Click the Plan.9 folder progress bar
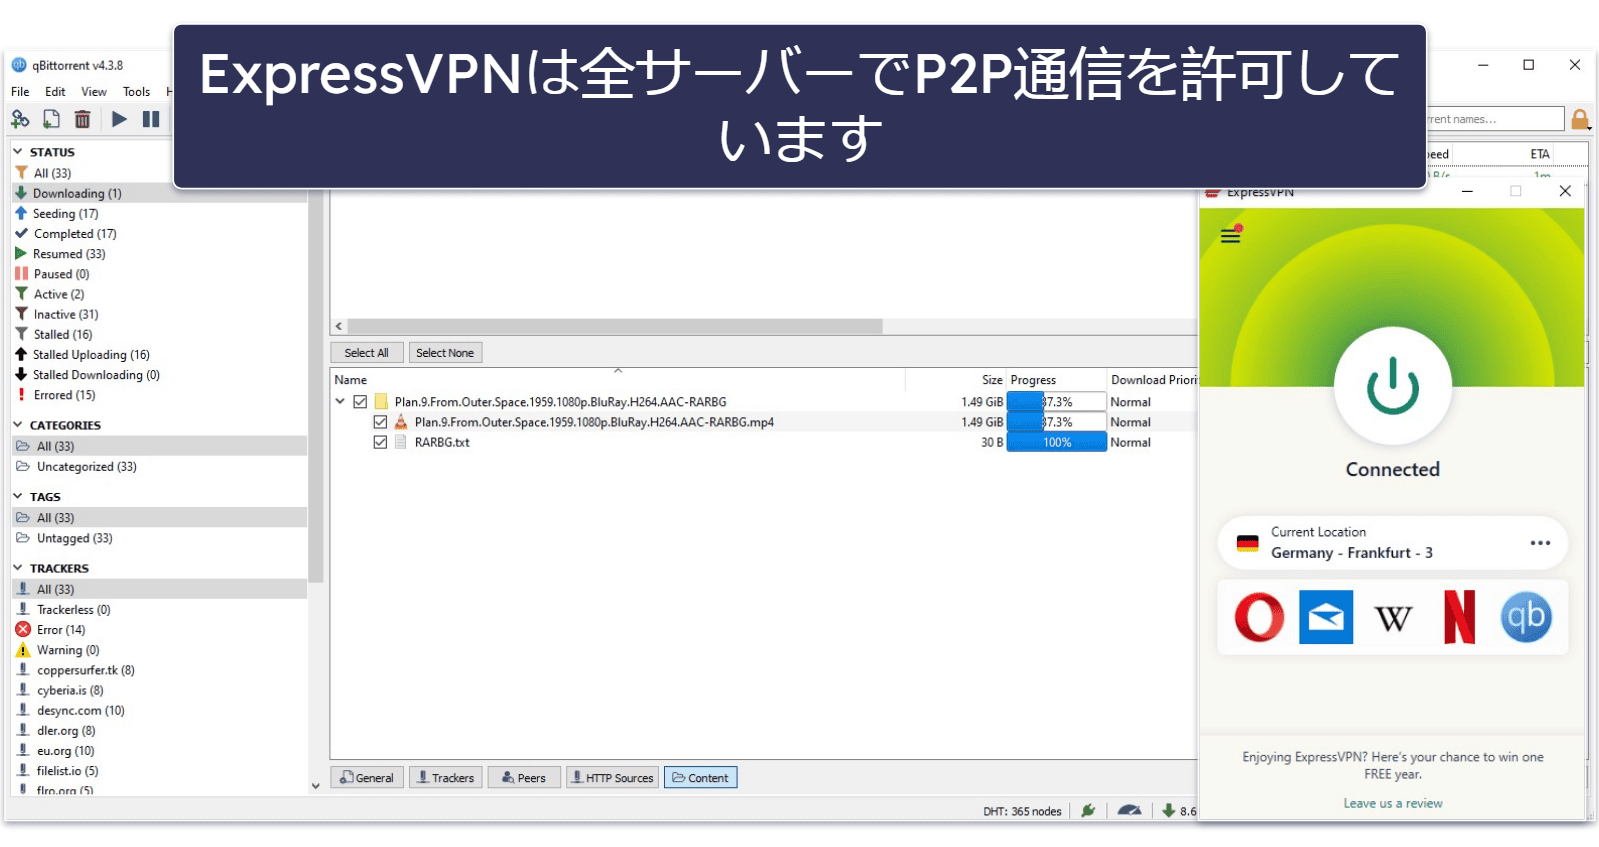Screen dimensions: 1599x847 pyautogui.click(x=1056, y=402)
